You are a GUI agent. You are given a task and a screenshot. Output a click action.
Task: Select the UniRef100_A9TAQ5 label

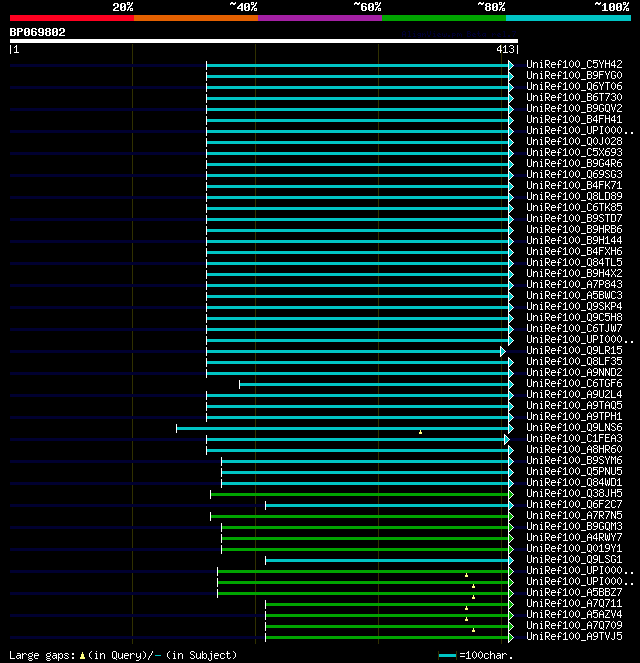click(x=574, y=405)
